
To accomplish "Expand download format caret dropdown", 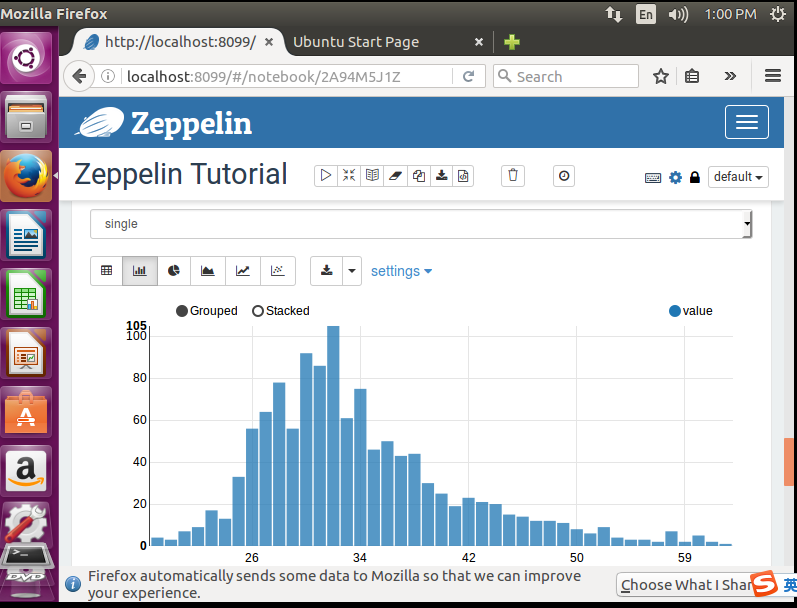I will [352, 271].
